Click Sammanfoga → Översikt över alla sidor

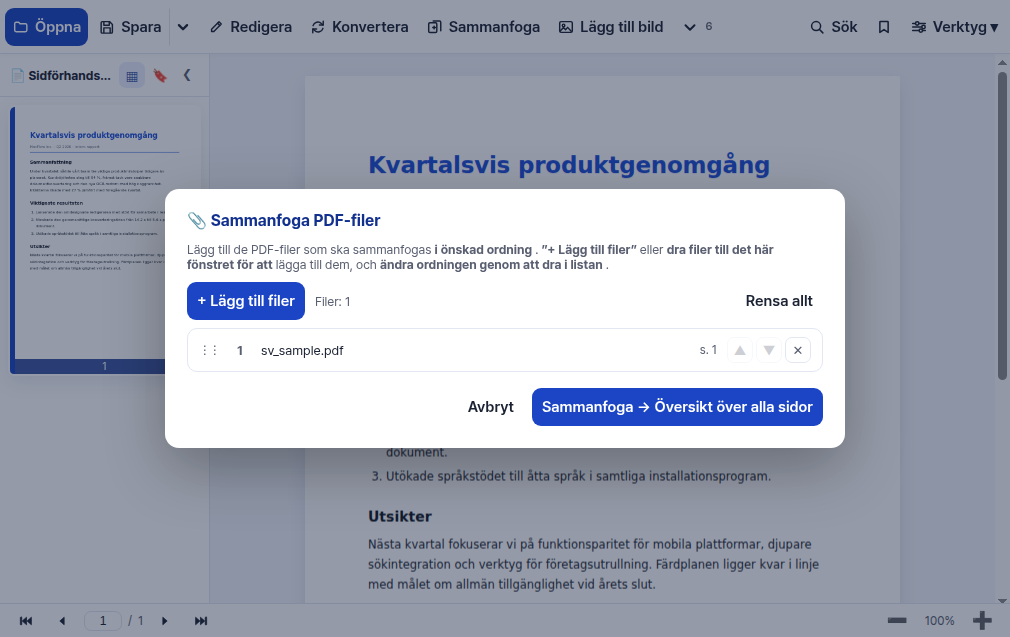click(x=677, y=407)
